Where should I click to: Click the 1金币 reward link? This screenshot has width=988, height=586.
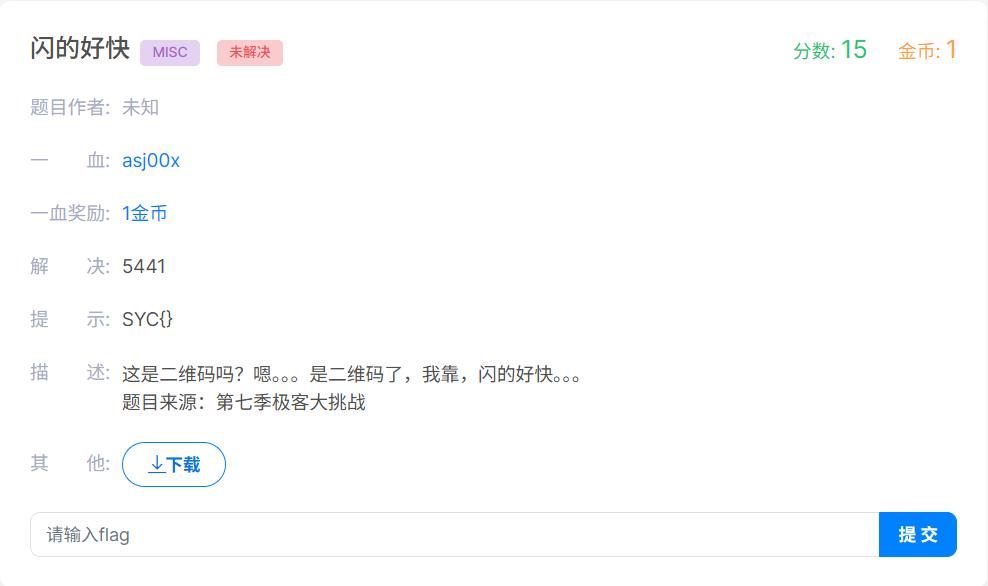click(144, 214)
